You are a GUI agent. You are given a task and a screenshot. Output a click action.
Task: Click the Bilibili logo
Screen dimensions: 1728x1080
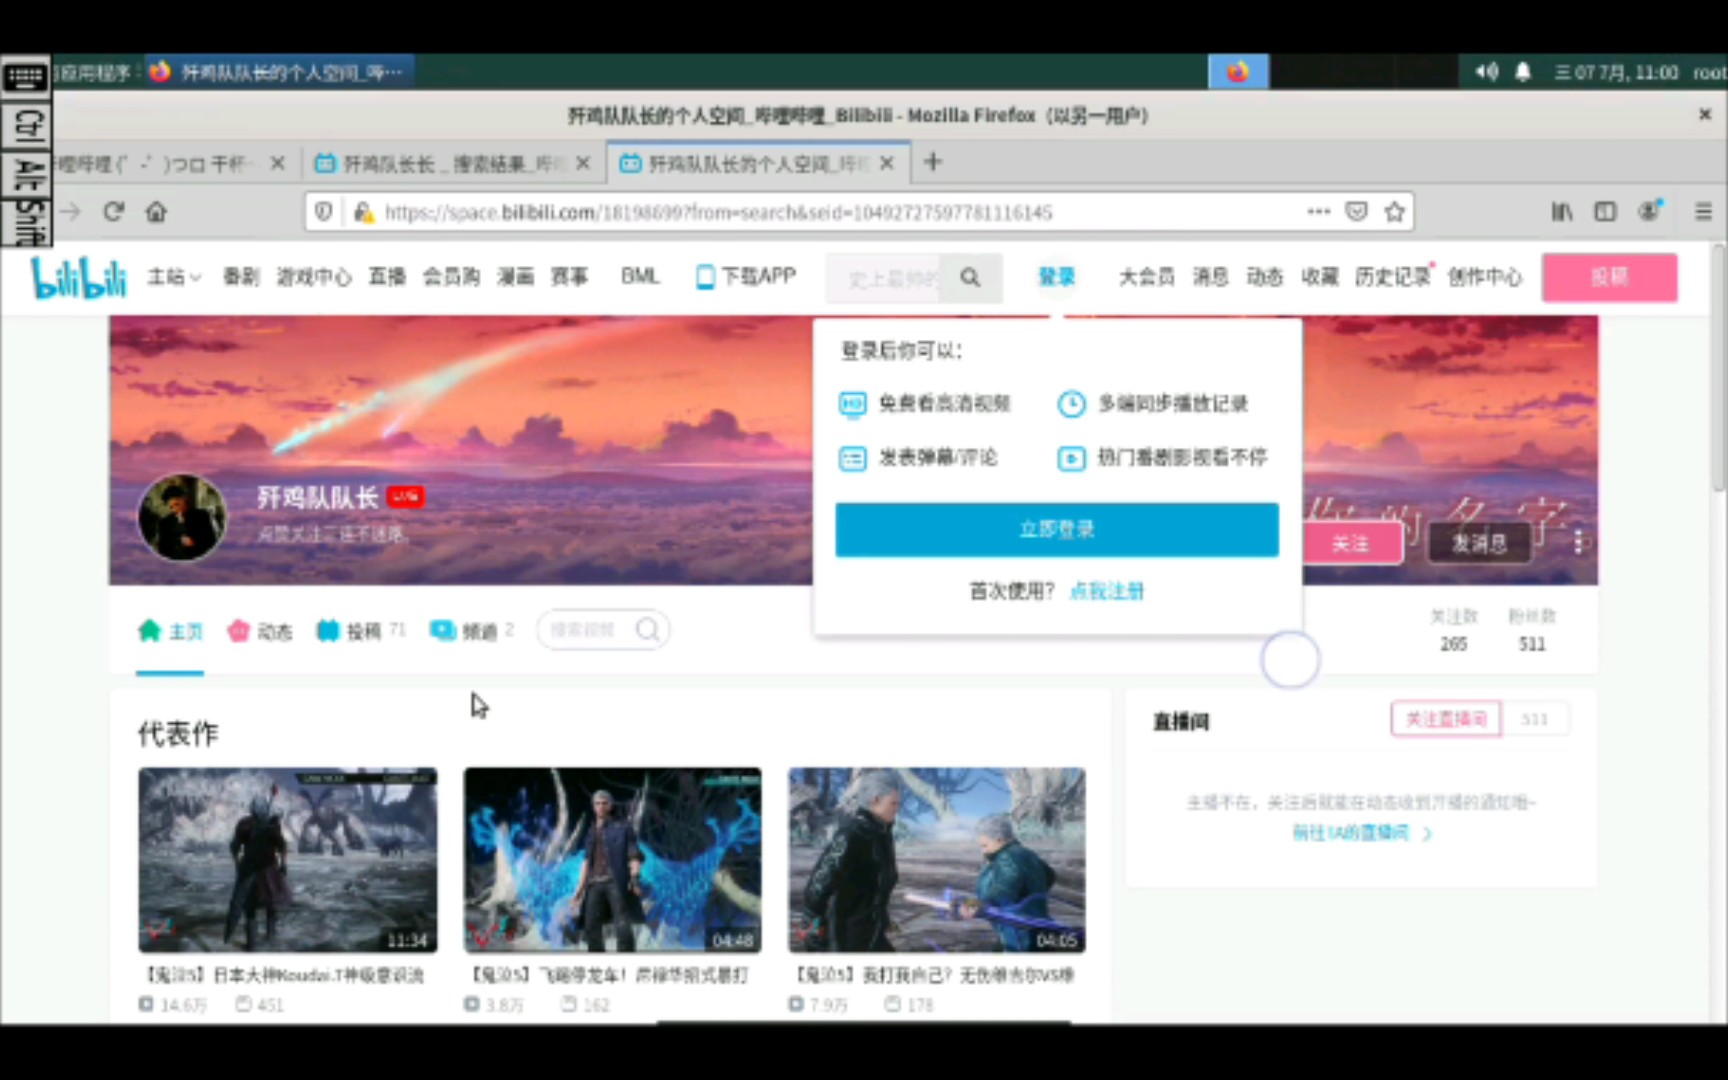point(78,278)
